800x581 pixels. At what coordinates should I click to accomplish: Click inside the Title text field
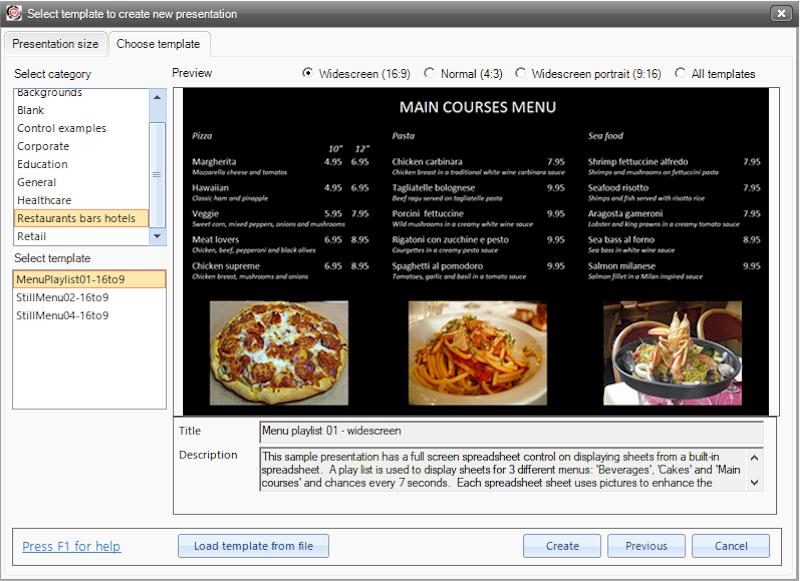(510, 431)
